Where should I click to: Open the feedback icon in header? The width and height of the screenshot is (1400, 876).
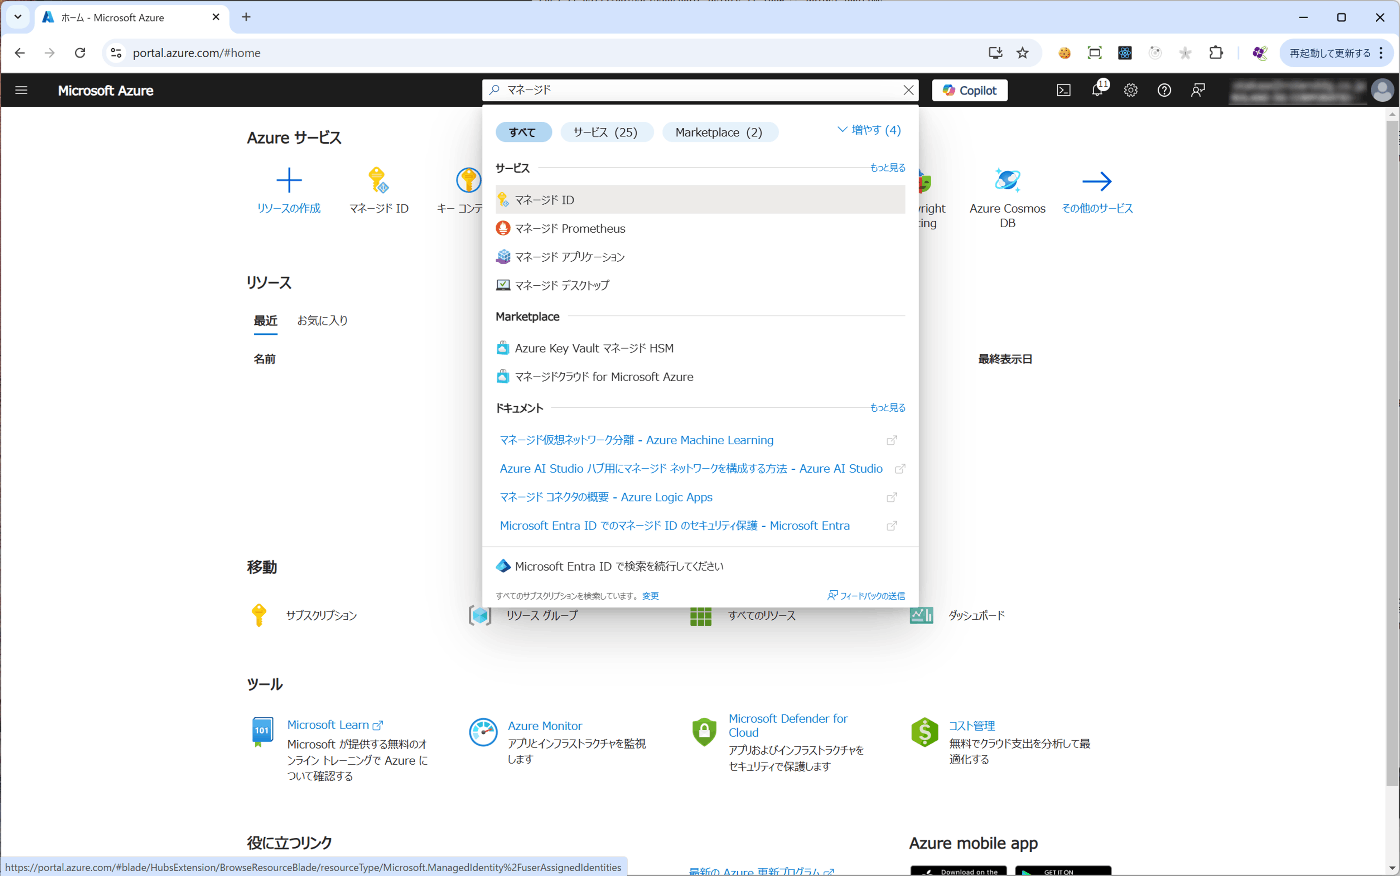click(1198, 90)
